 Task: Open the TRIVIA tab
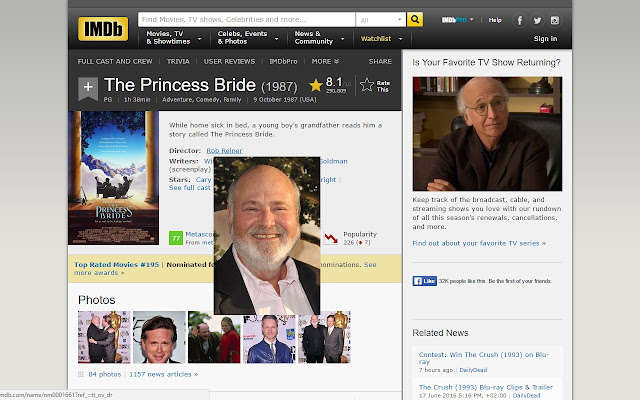pyautogui.click(x=178, y=61)
